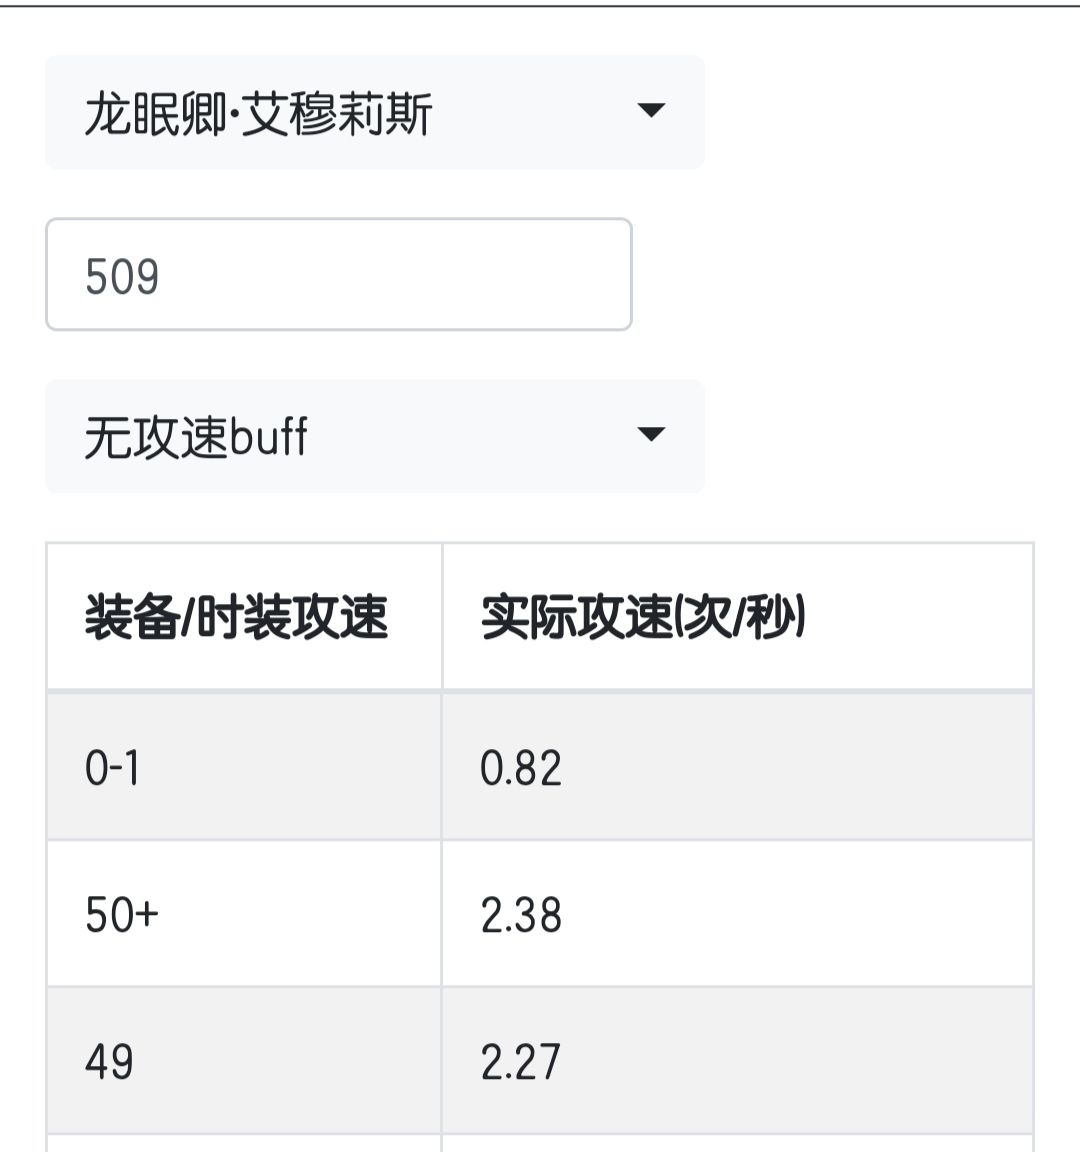Select the 49 equipment speed cell
This screenshot has width=1080, height=1152.
(x=244, y=1061)
